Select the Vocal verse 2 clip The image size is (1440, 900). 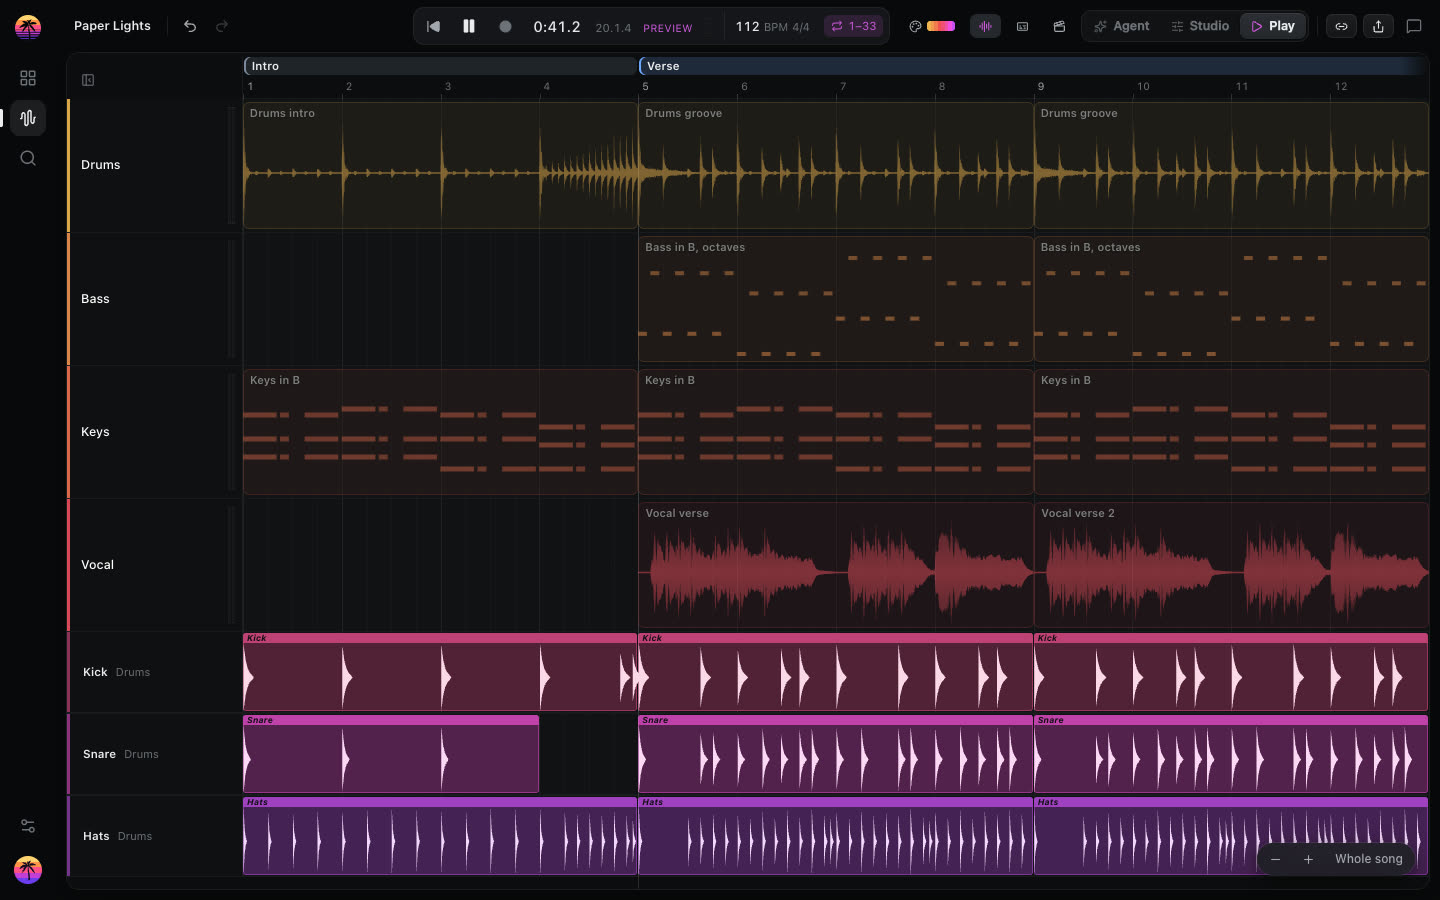[1231, 565]
